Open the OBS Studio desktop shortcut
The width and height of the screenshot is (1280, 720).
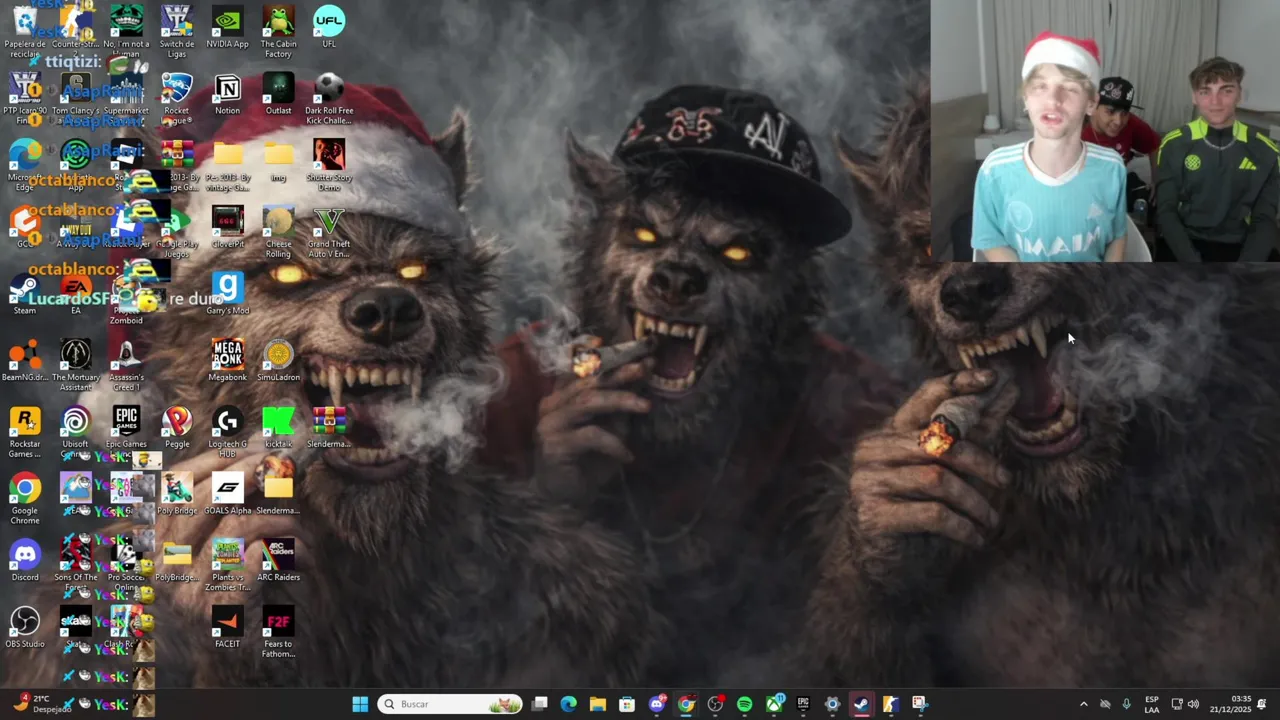point(25,627)
